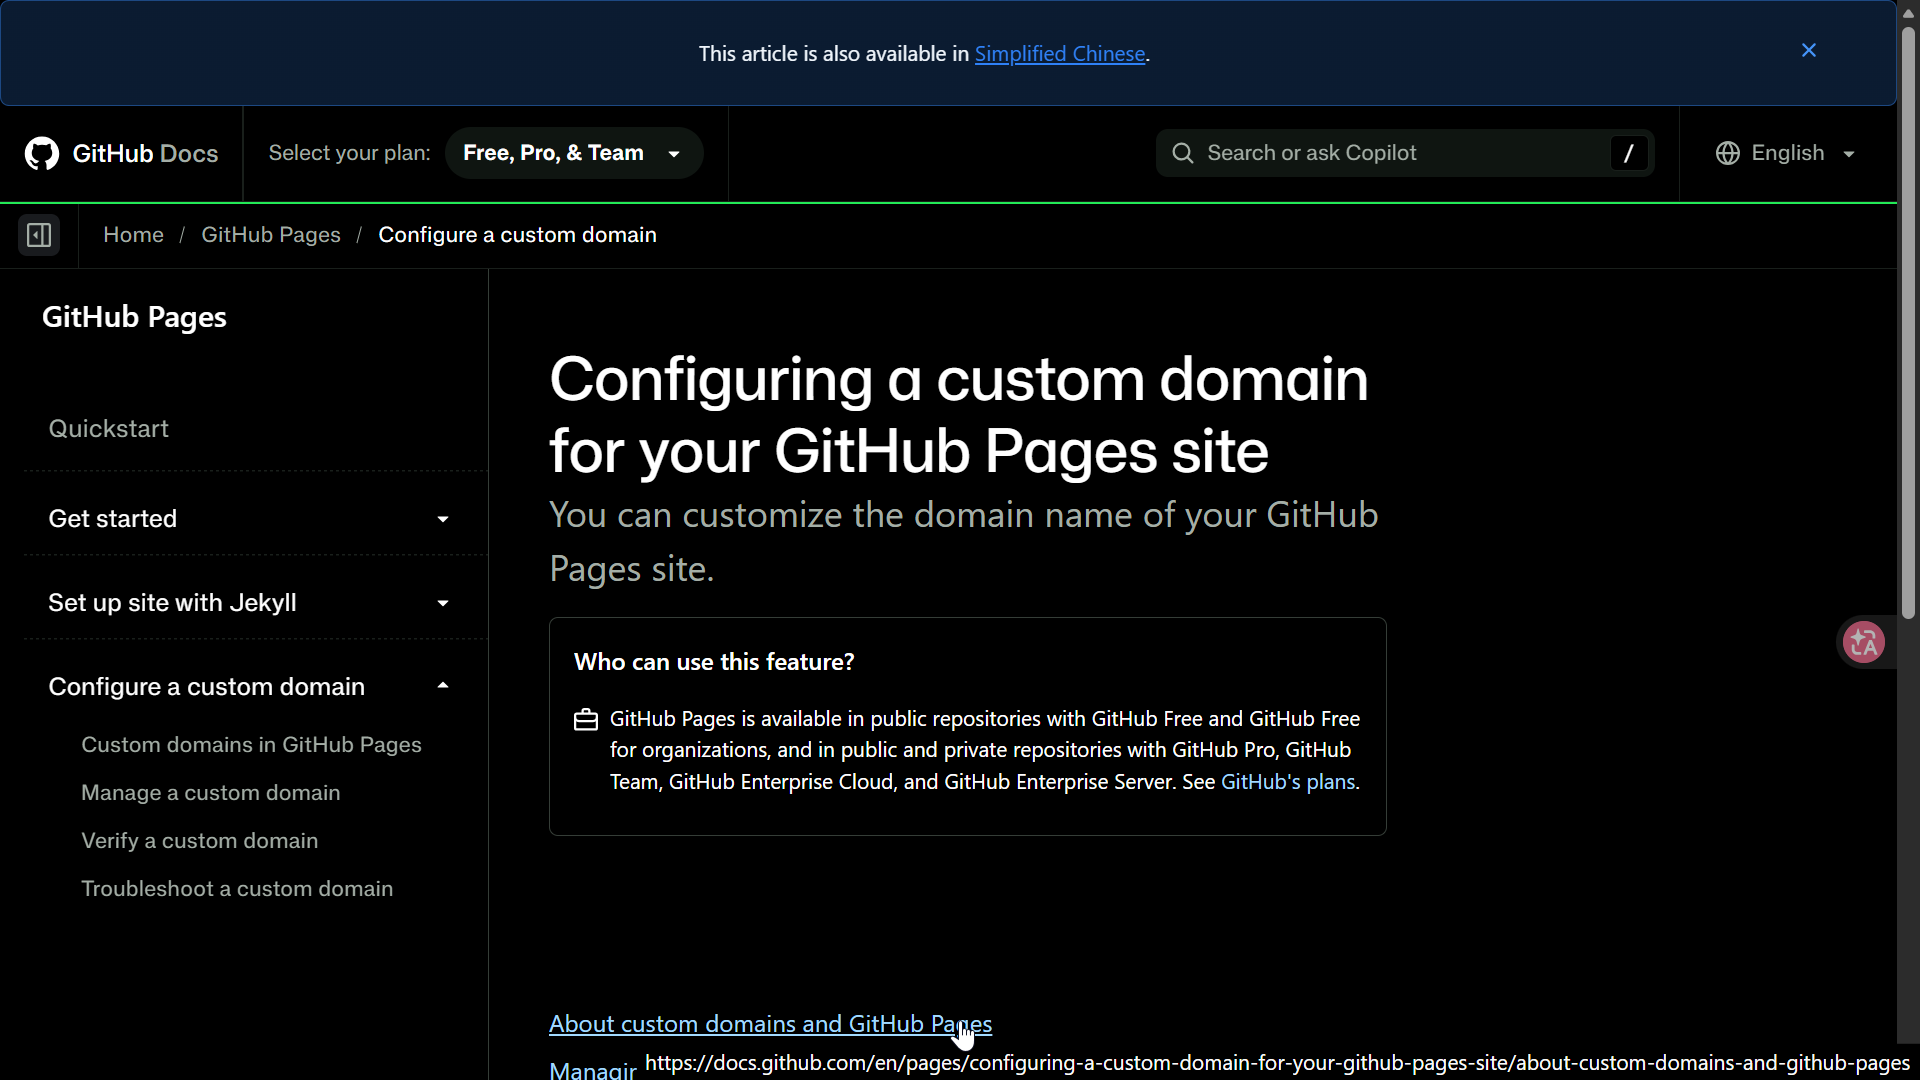Viewport: 1920px width, 1080px height.
Task: Open Troubleshoot a custom domain
Action: 237,889
